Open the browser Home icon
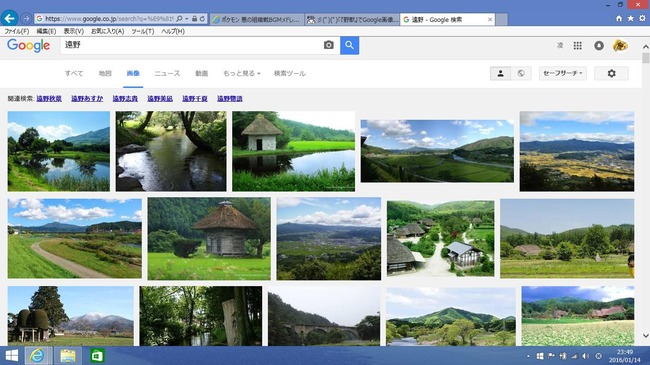The image size is (650, 365). [x=618, y=18]
